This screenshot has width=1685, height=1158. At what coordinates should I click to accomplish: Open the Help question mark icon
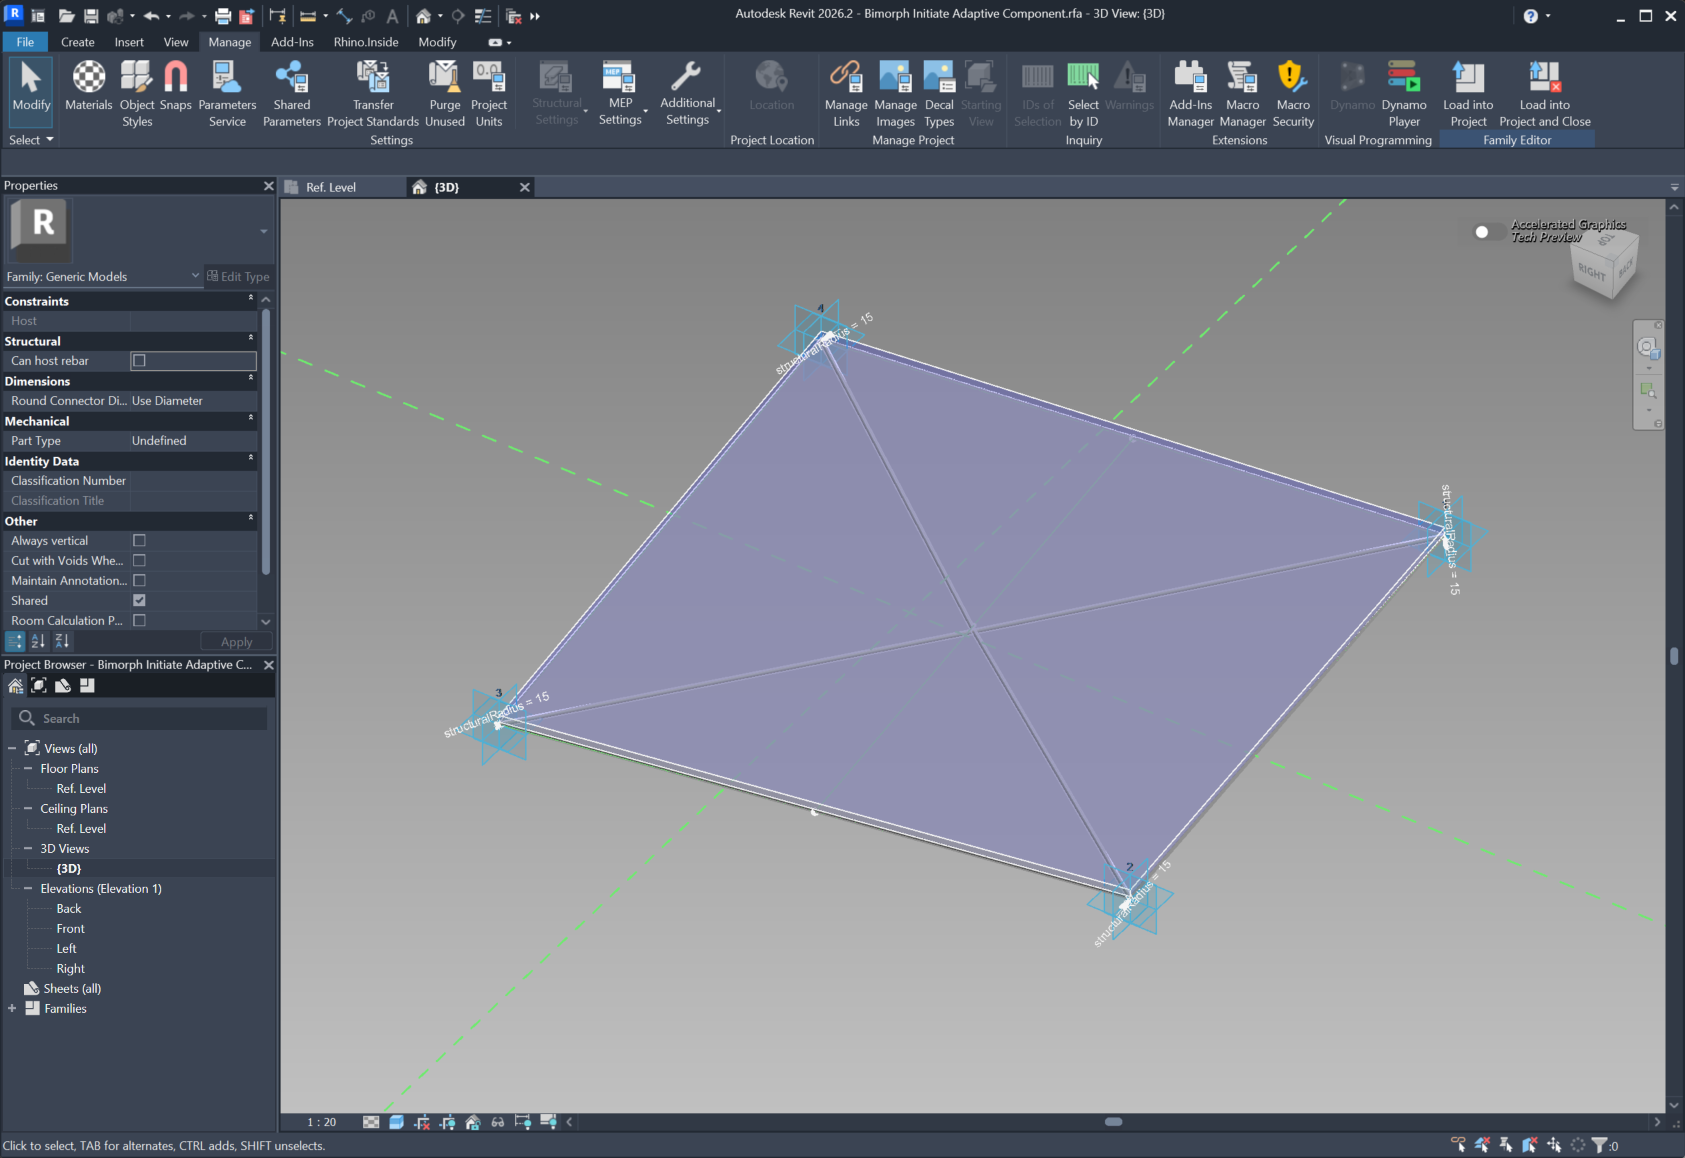(x=1530, y=16)
